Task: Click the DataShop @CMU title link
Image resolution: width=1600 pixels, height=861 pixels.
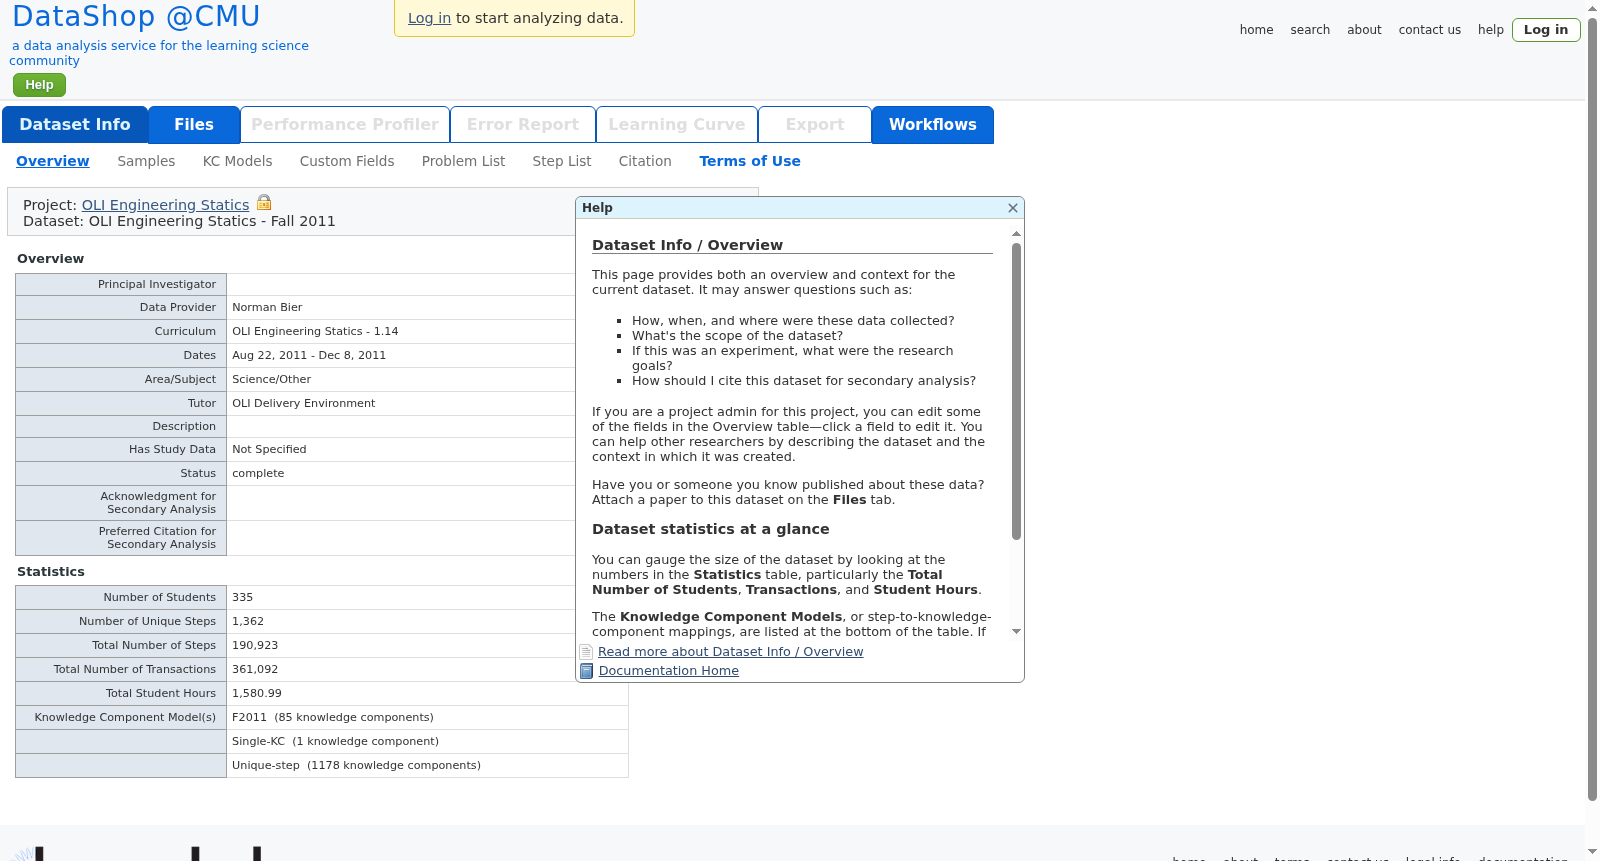Action: pyautogui.click(x=136, y=16)
